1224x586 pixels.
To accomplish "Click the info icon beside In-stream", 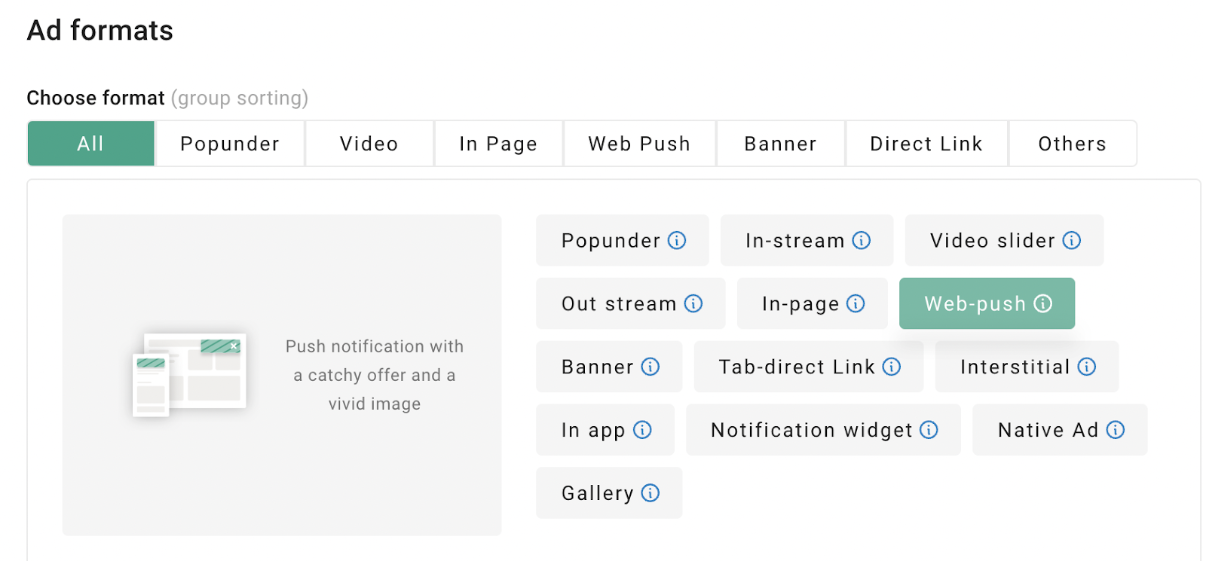I will point(861,241).
